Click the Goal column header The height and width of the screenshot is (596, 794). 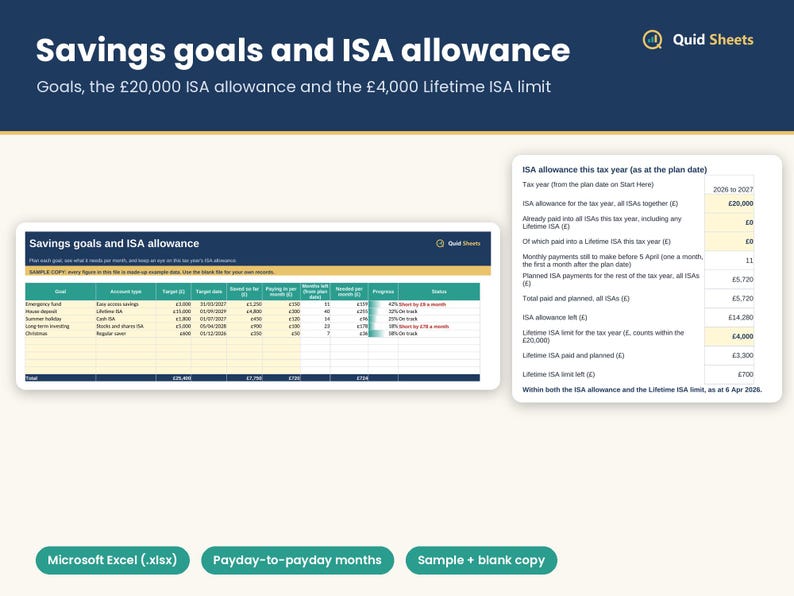[x=60, y=292]
